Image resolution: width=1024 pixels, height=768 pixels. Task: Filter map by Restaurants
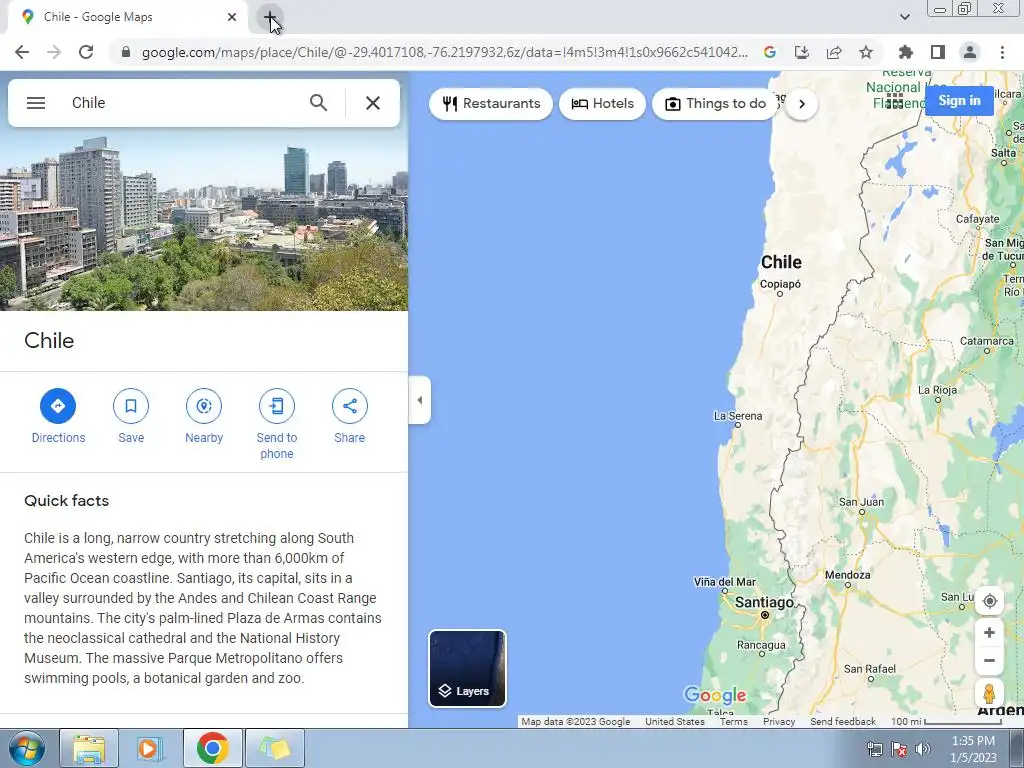coord(491,104)
